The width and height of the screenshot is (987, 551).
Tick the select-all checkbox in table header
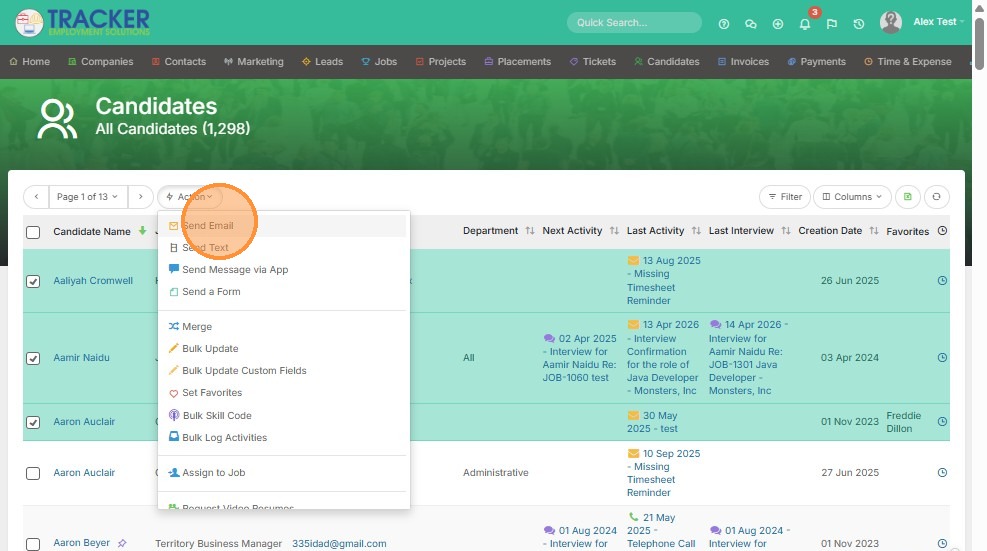[x=33, y=232]
